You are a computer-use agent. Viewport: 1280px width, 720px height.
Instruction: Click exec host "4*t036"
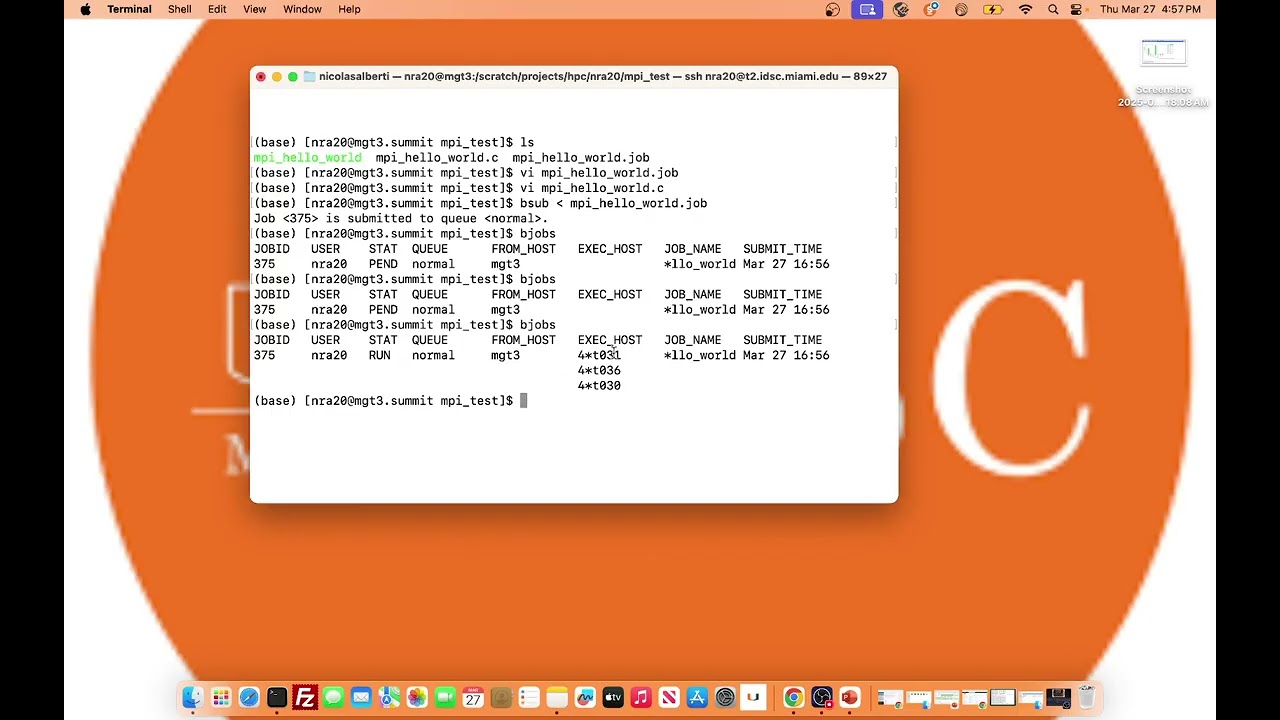(x=599, y=371)
